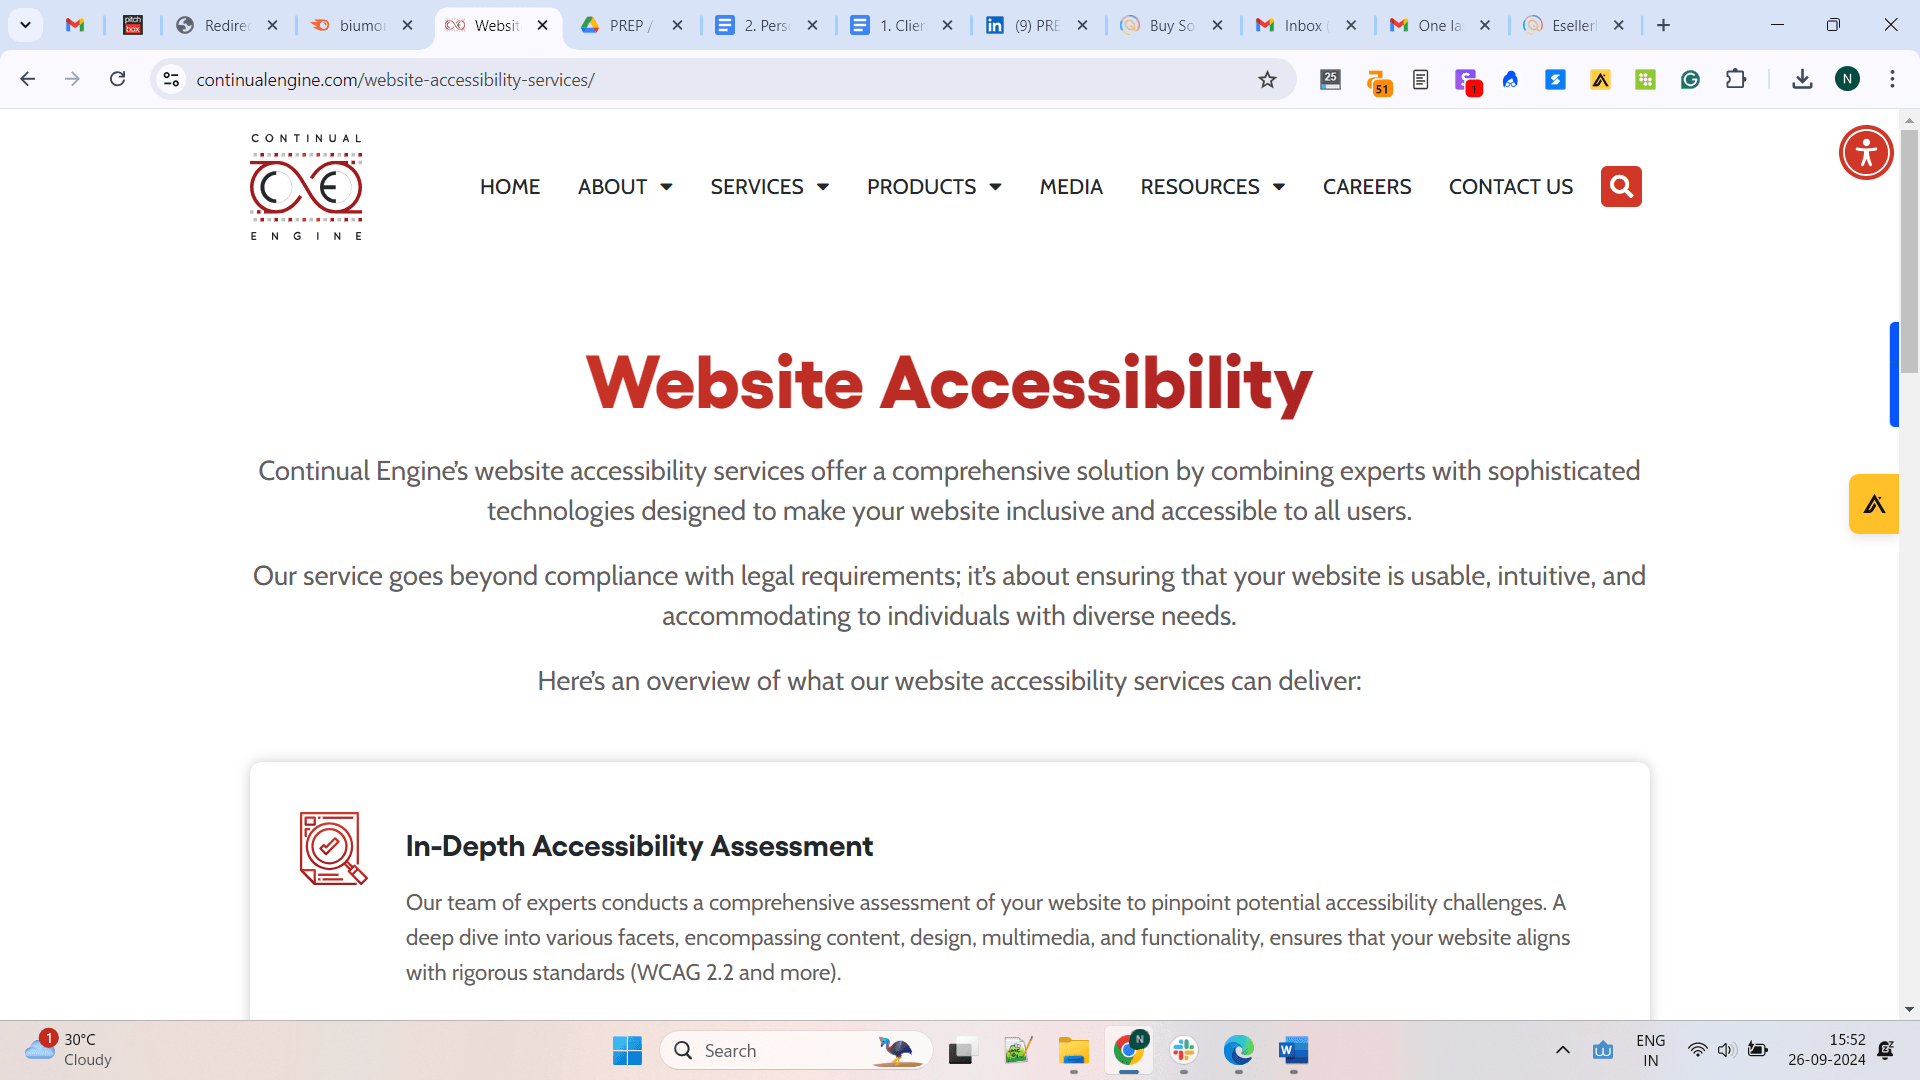Close the 2. Pers document tab
The height and width of the screenshot is (1080, 1920).
pyautogui.click(x=813, y=25)
